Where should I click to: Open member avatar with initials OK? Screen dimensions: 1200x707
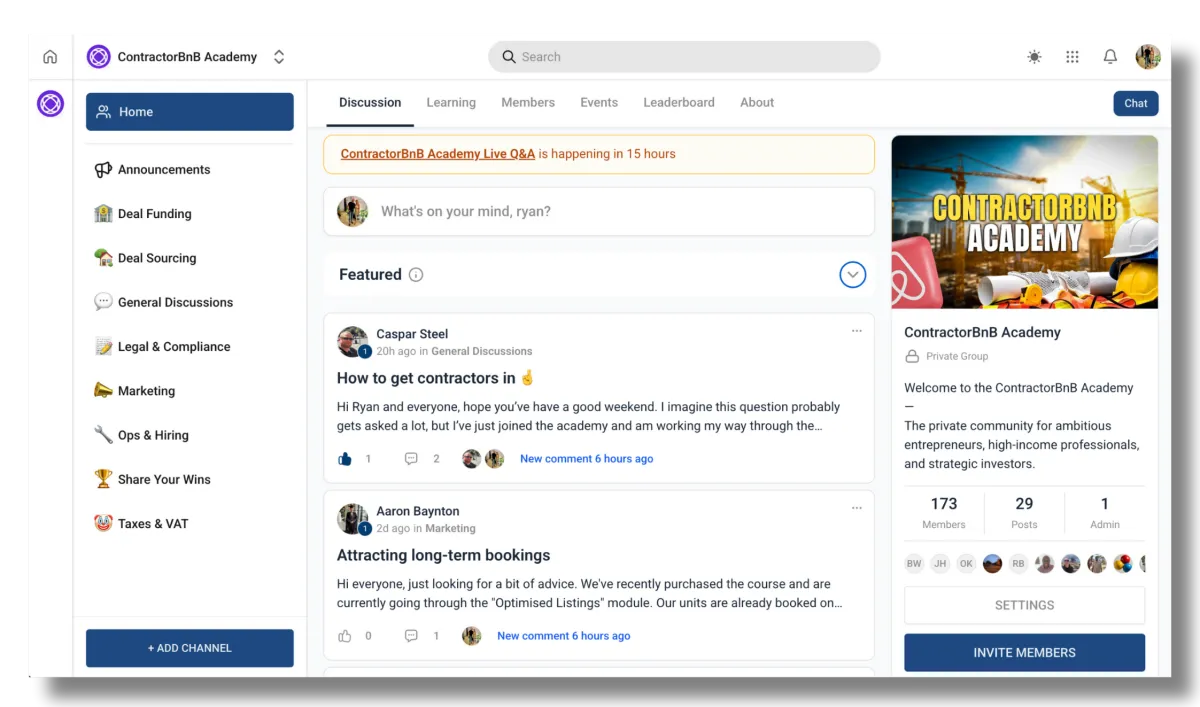click(966, 563)
